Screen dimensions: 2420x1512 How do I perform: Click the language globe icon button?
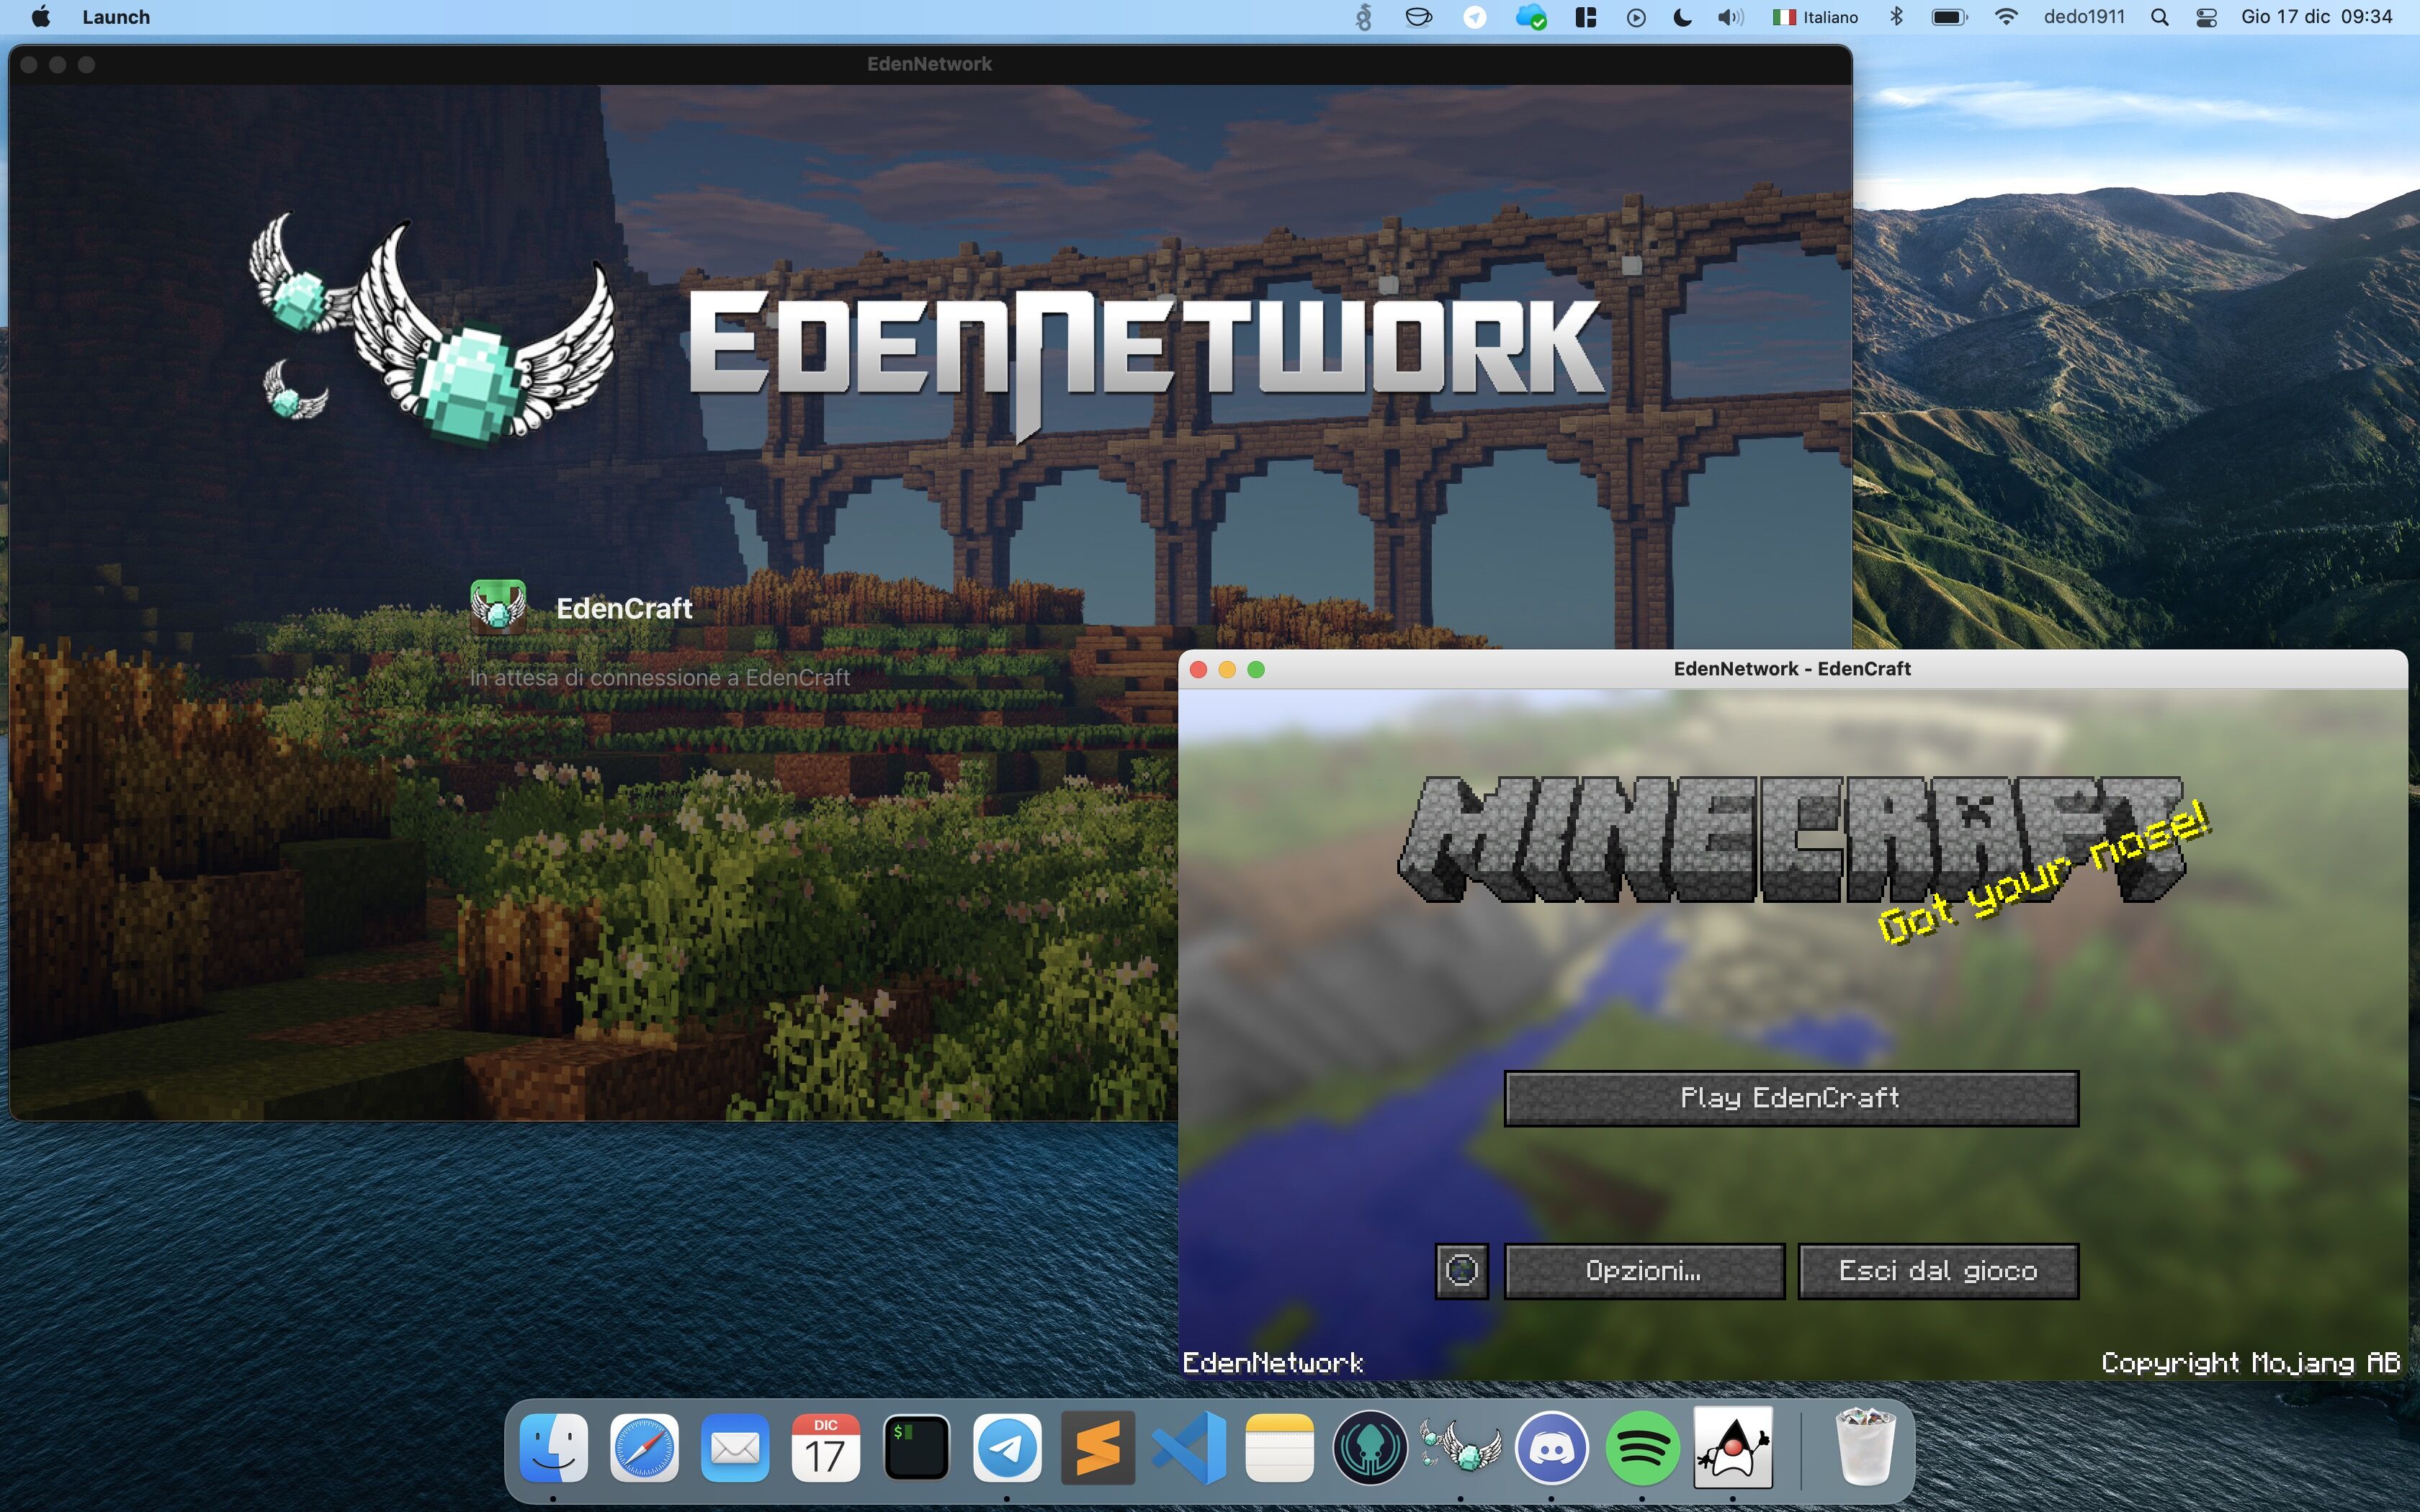[x=1461, y=1271]
